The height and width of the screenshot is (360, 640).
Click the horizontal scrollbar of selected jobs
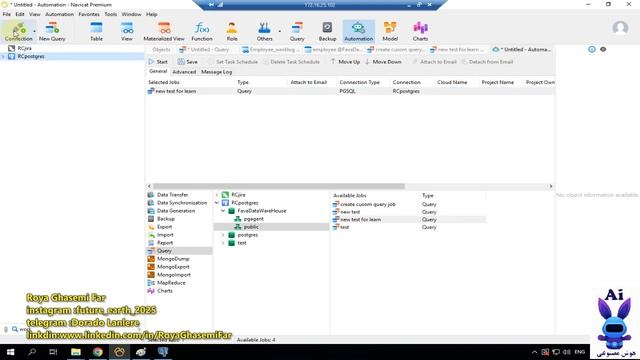point(279,186)
